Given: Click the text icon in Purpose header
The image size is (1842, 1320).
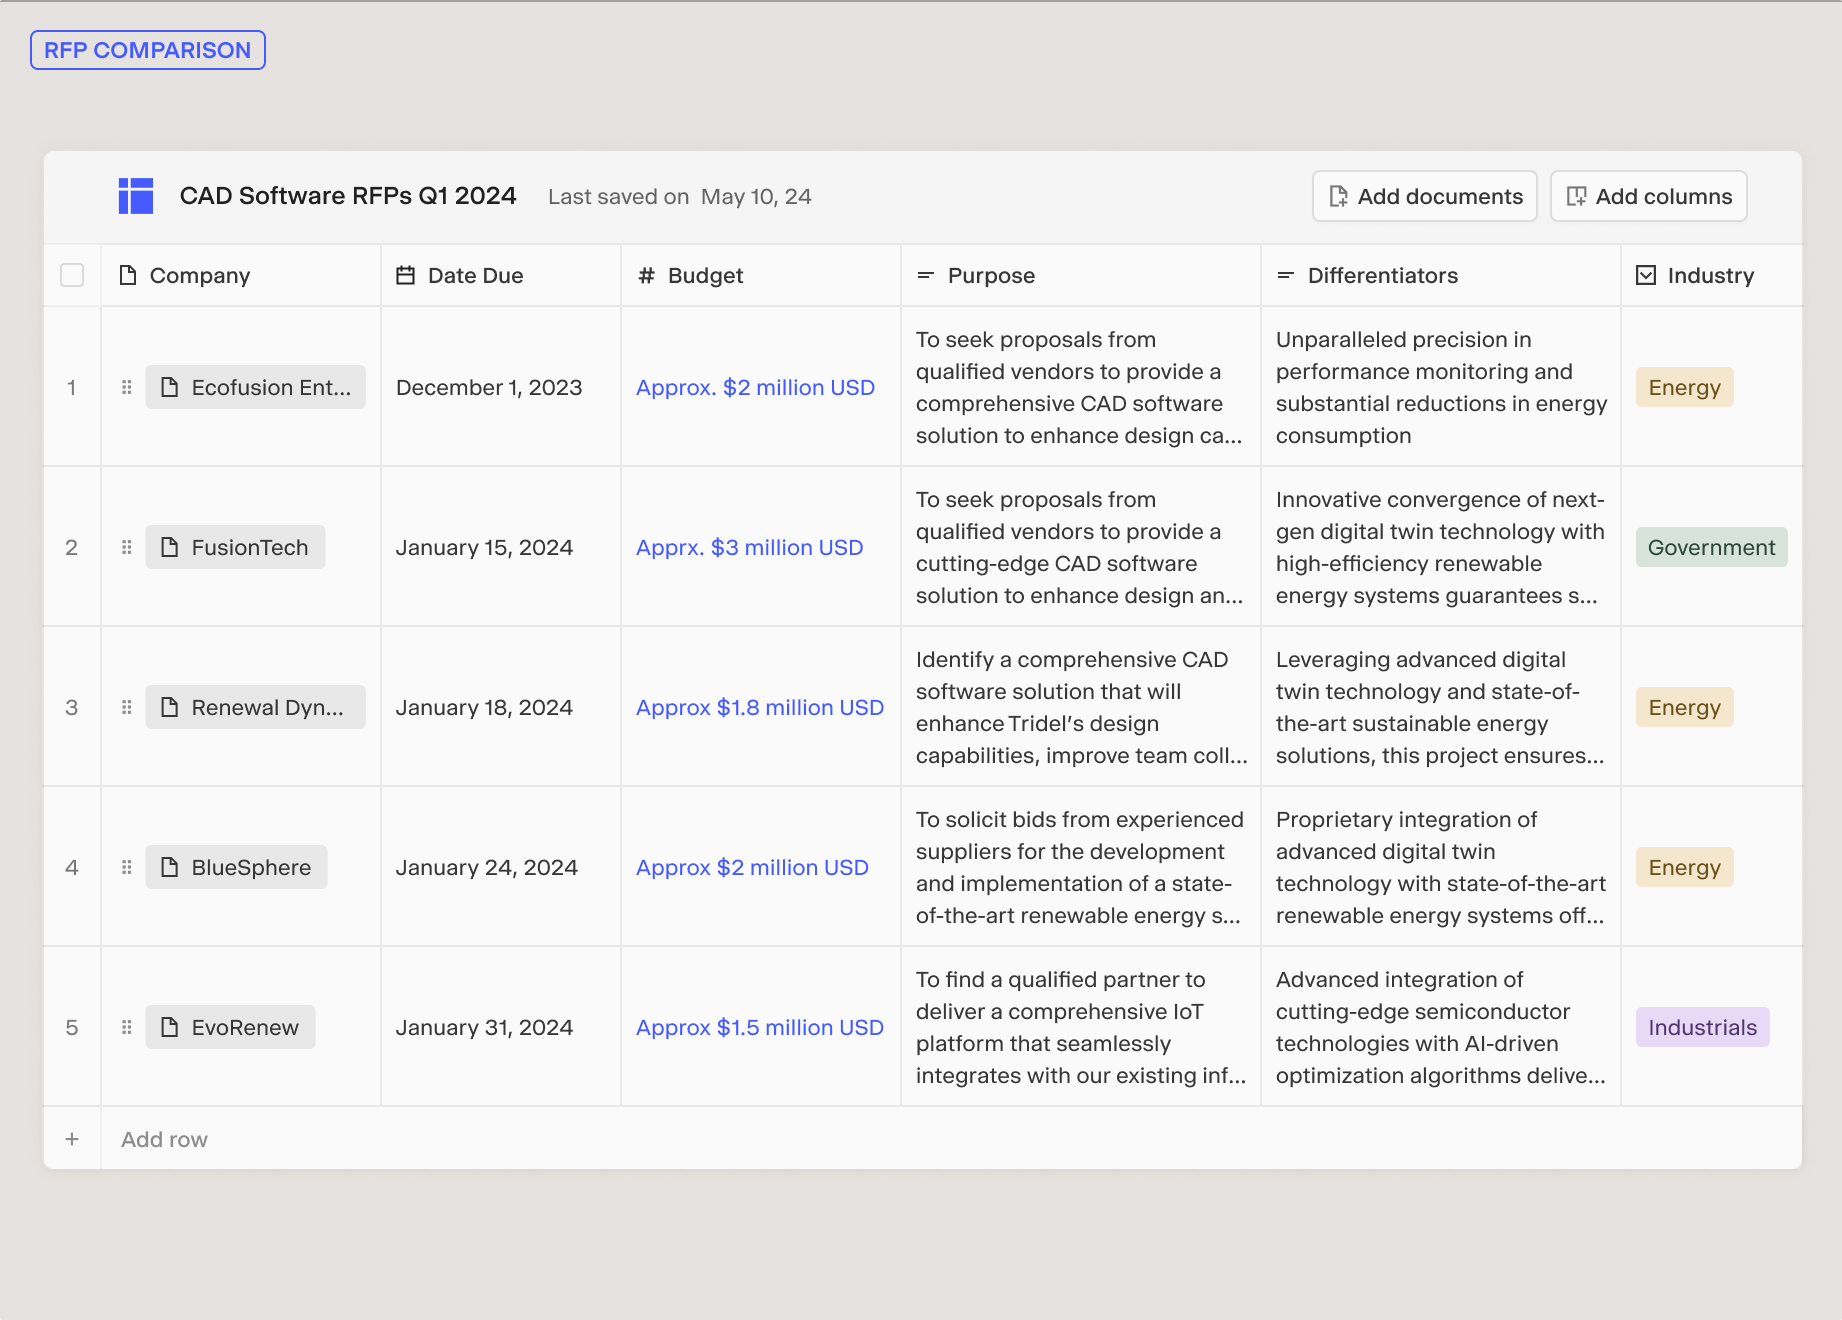Looking at the screenshot, I should pos(926,275).
